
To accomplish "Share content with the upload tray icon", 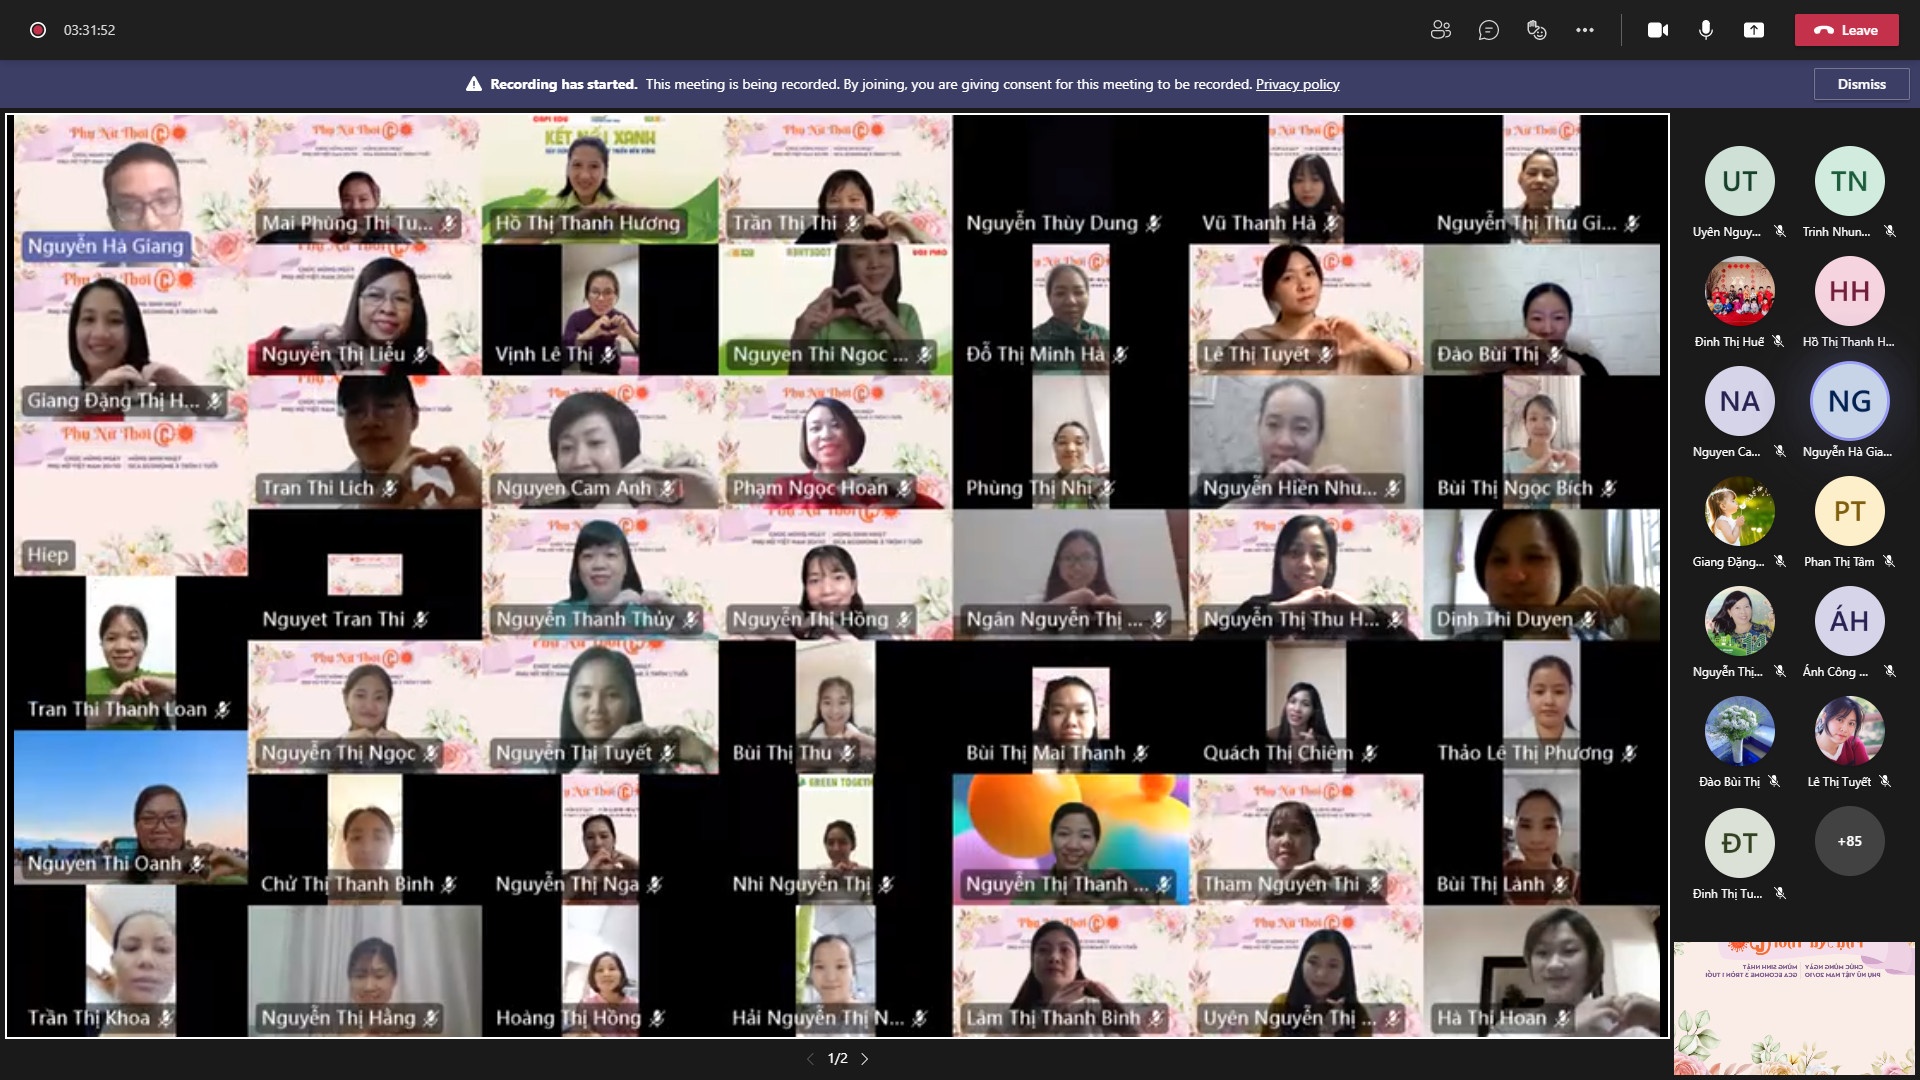I will point(1754,30).
